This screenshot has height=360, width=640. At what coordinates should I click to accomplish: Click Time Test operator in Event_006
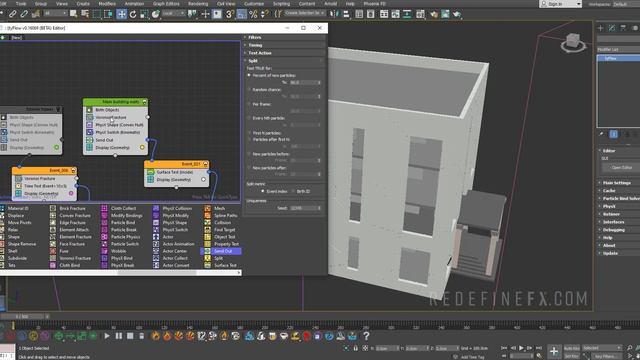point(45,186)
